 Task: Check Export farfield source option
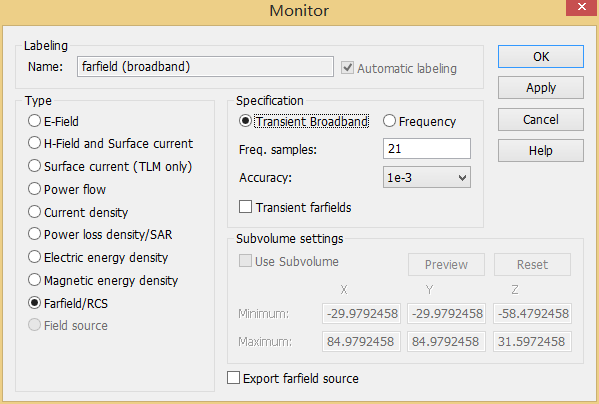tap(233, 378)
